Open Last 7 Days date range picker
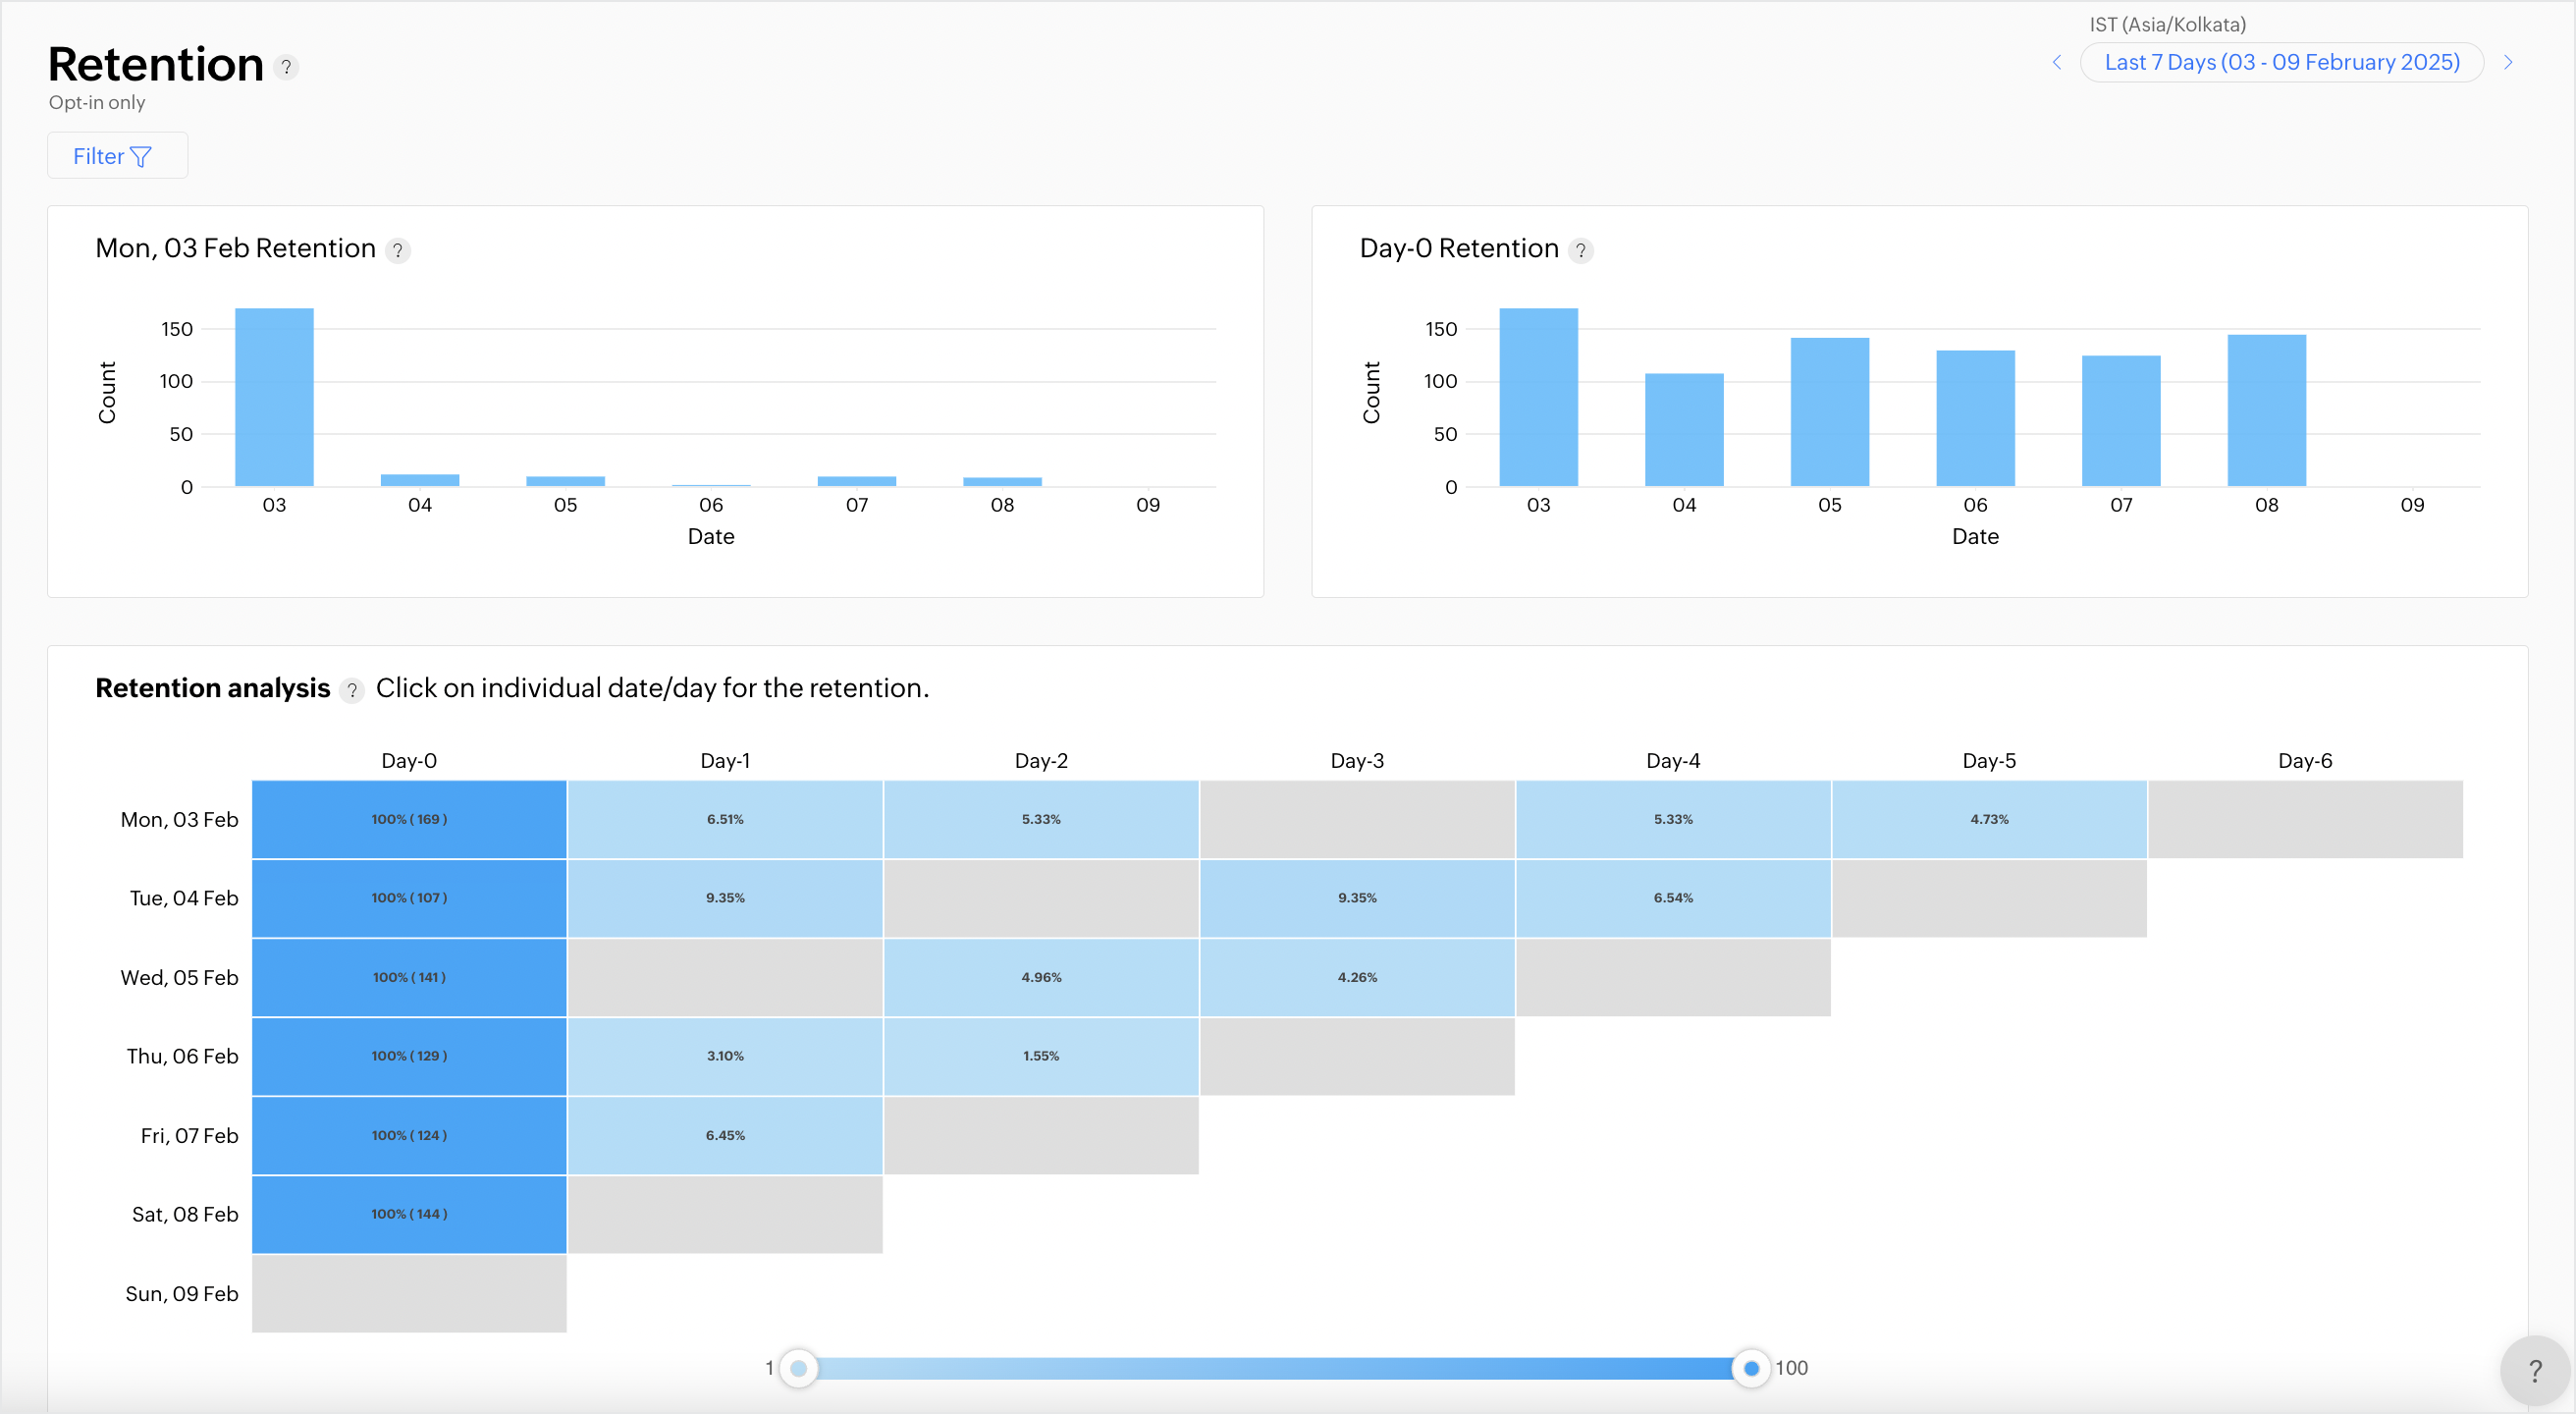Viewport: 2576px width, 1414px height. (2281, 62)
